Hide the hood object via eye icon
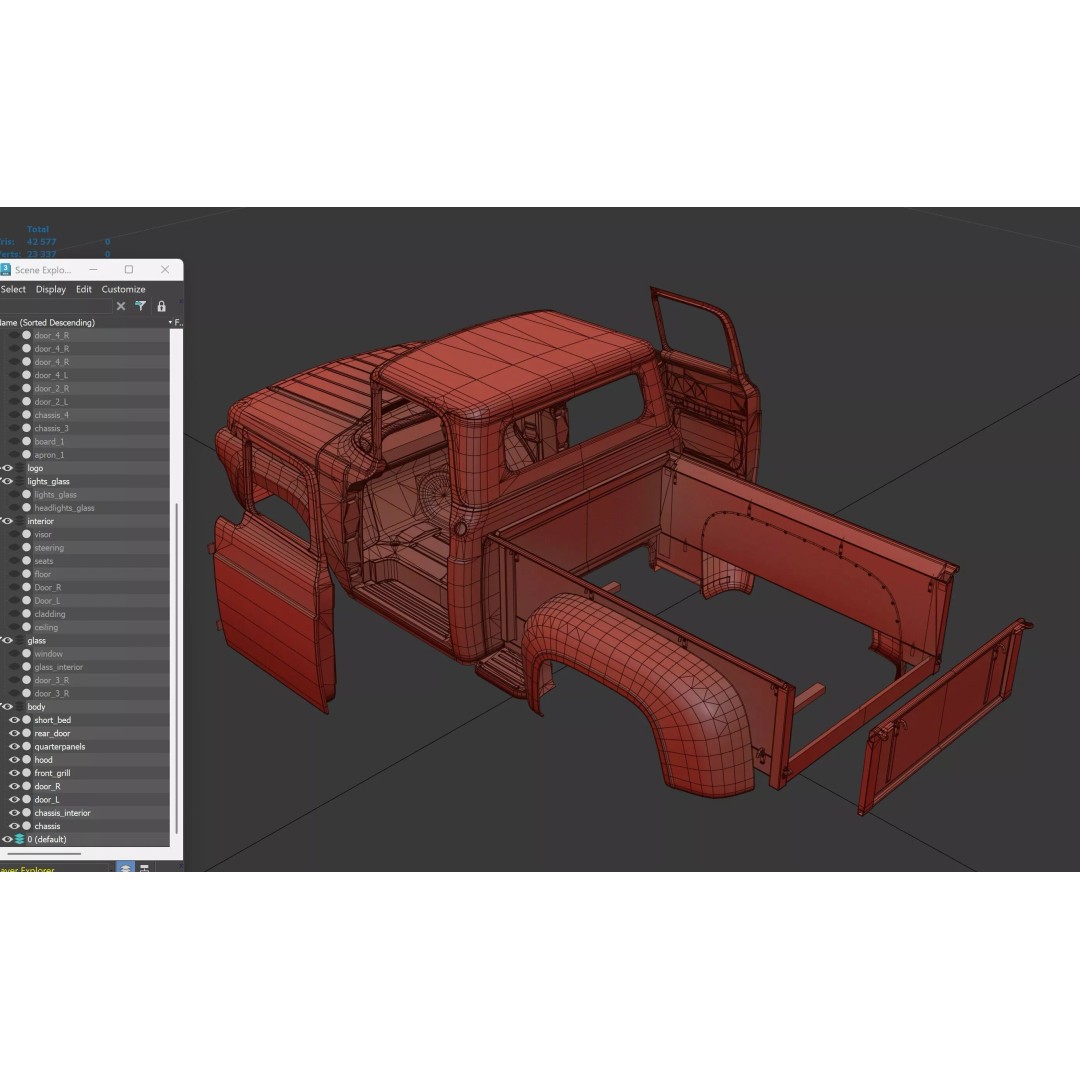The width and height of the screenshot is (1080, 1080). click(14, 760)
